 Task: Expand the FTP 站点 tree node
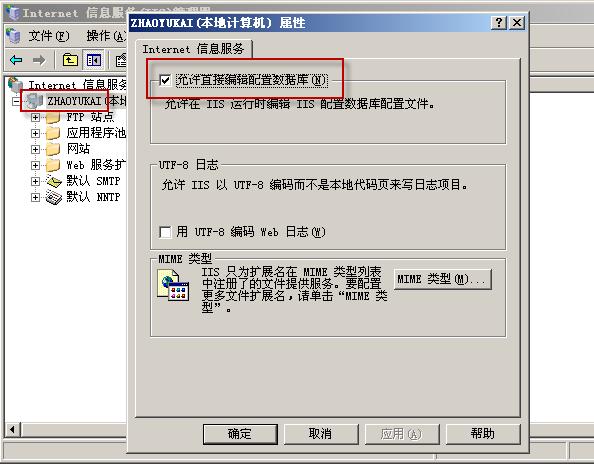tap(35, 117)
